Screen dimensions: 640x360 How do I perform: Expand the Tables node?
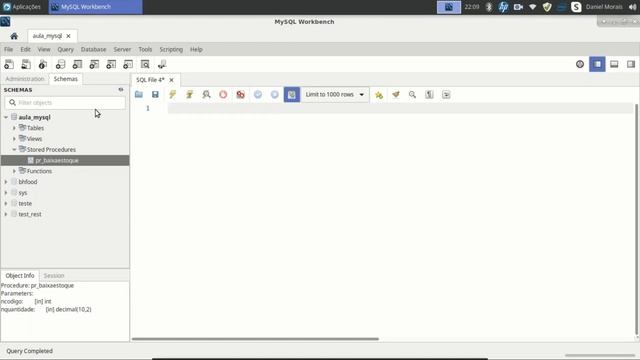14,128
